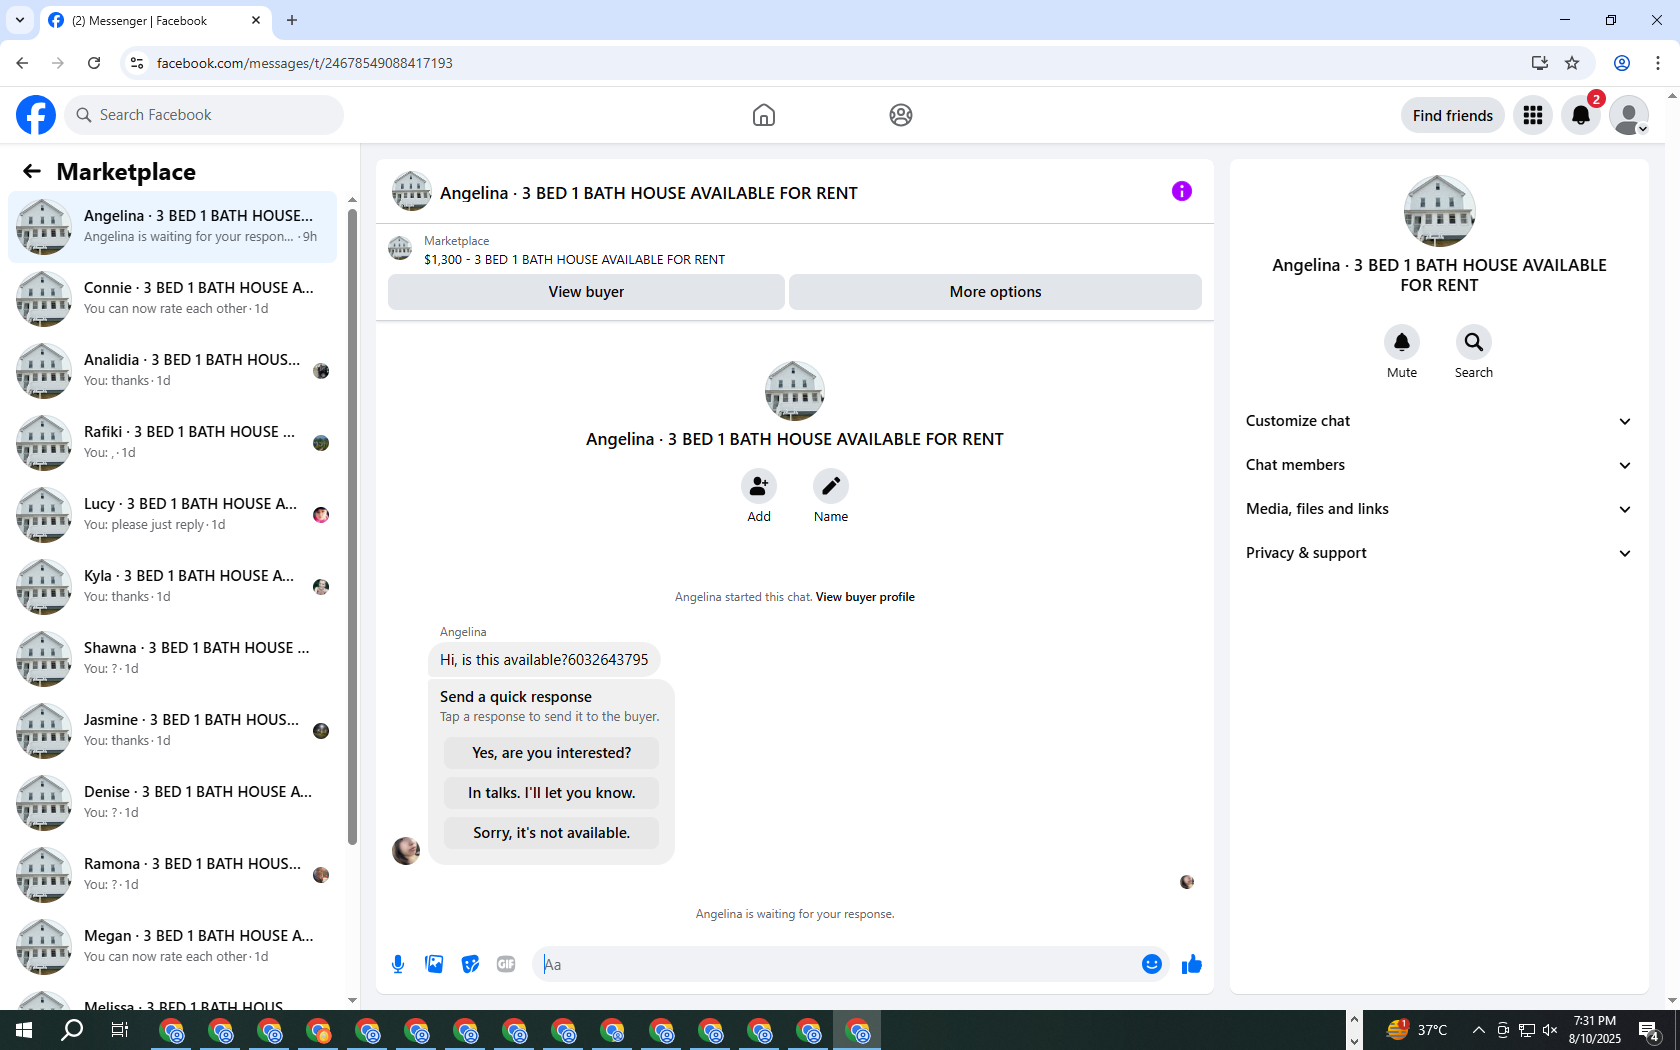Open Ramona's conversation in the list
The height and width of the screenshot is (1050, 1680).
pos(173,874)
